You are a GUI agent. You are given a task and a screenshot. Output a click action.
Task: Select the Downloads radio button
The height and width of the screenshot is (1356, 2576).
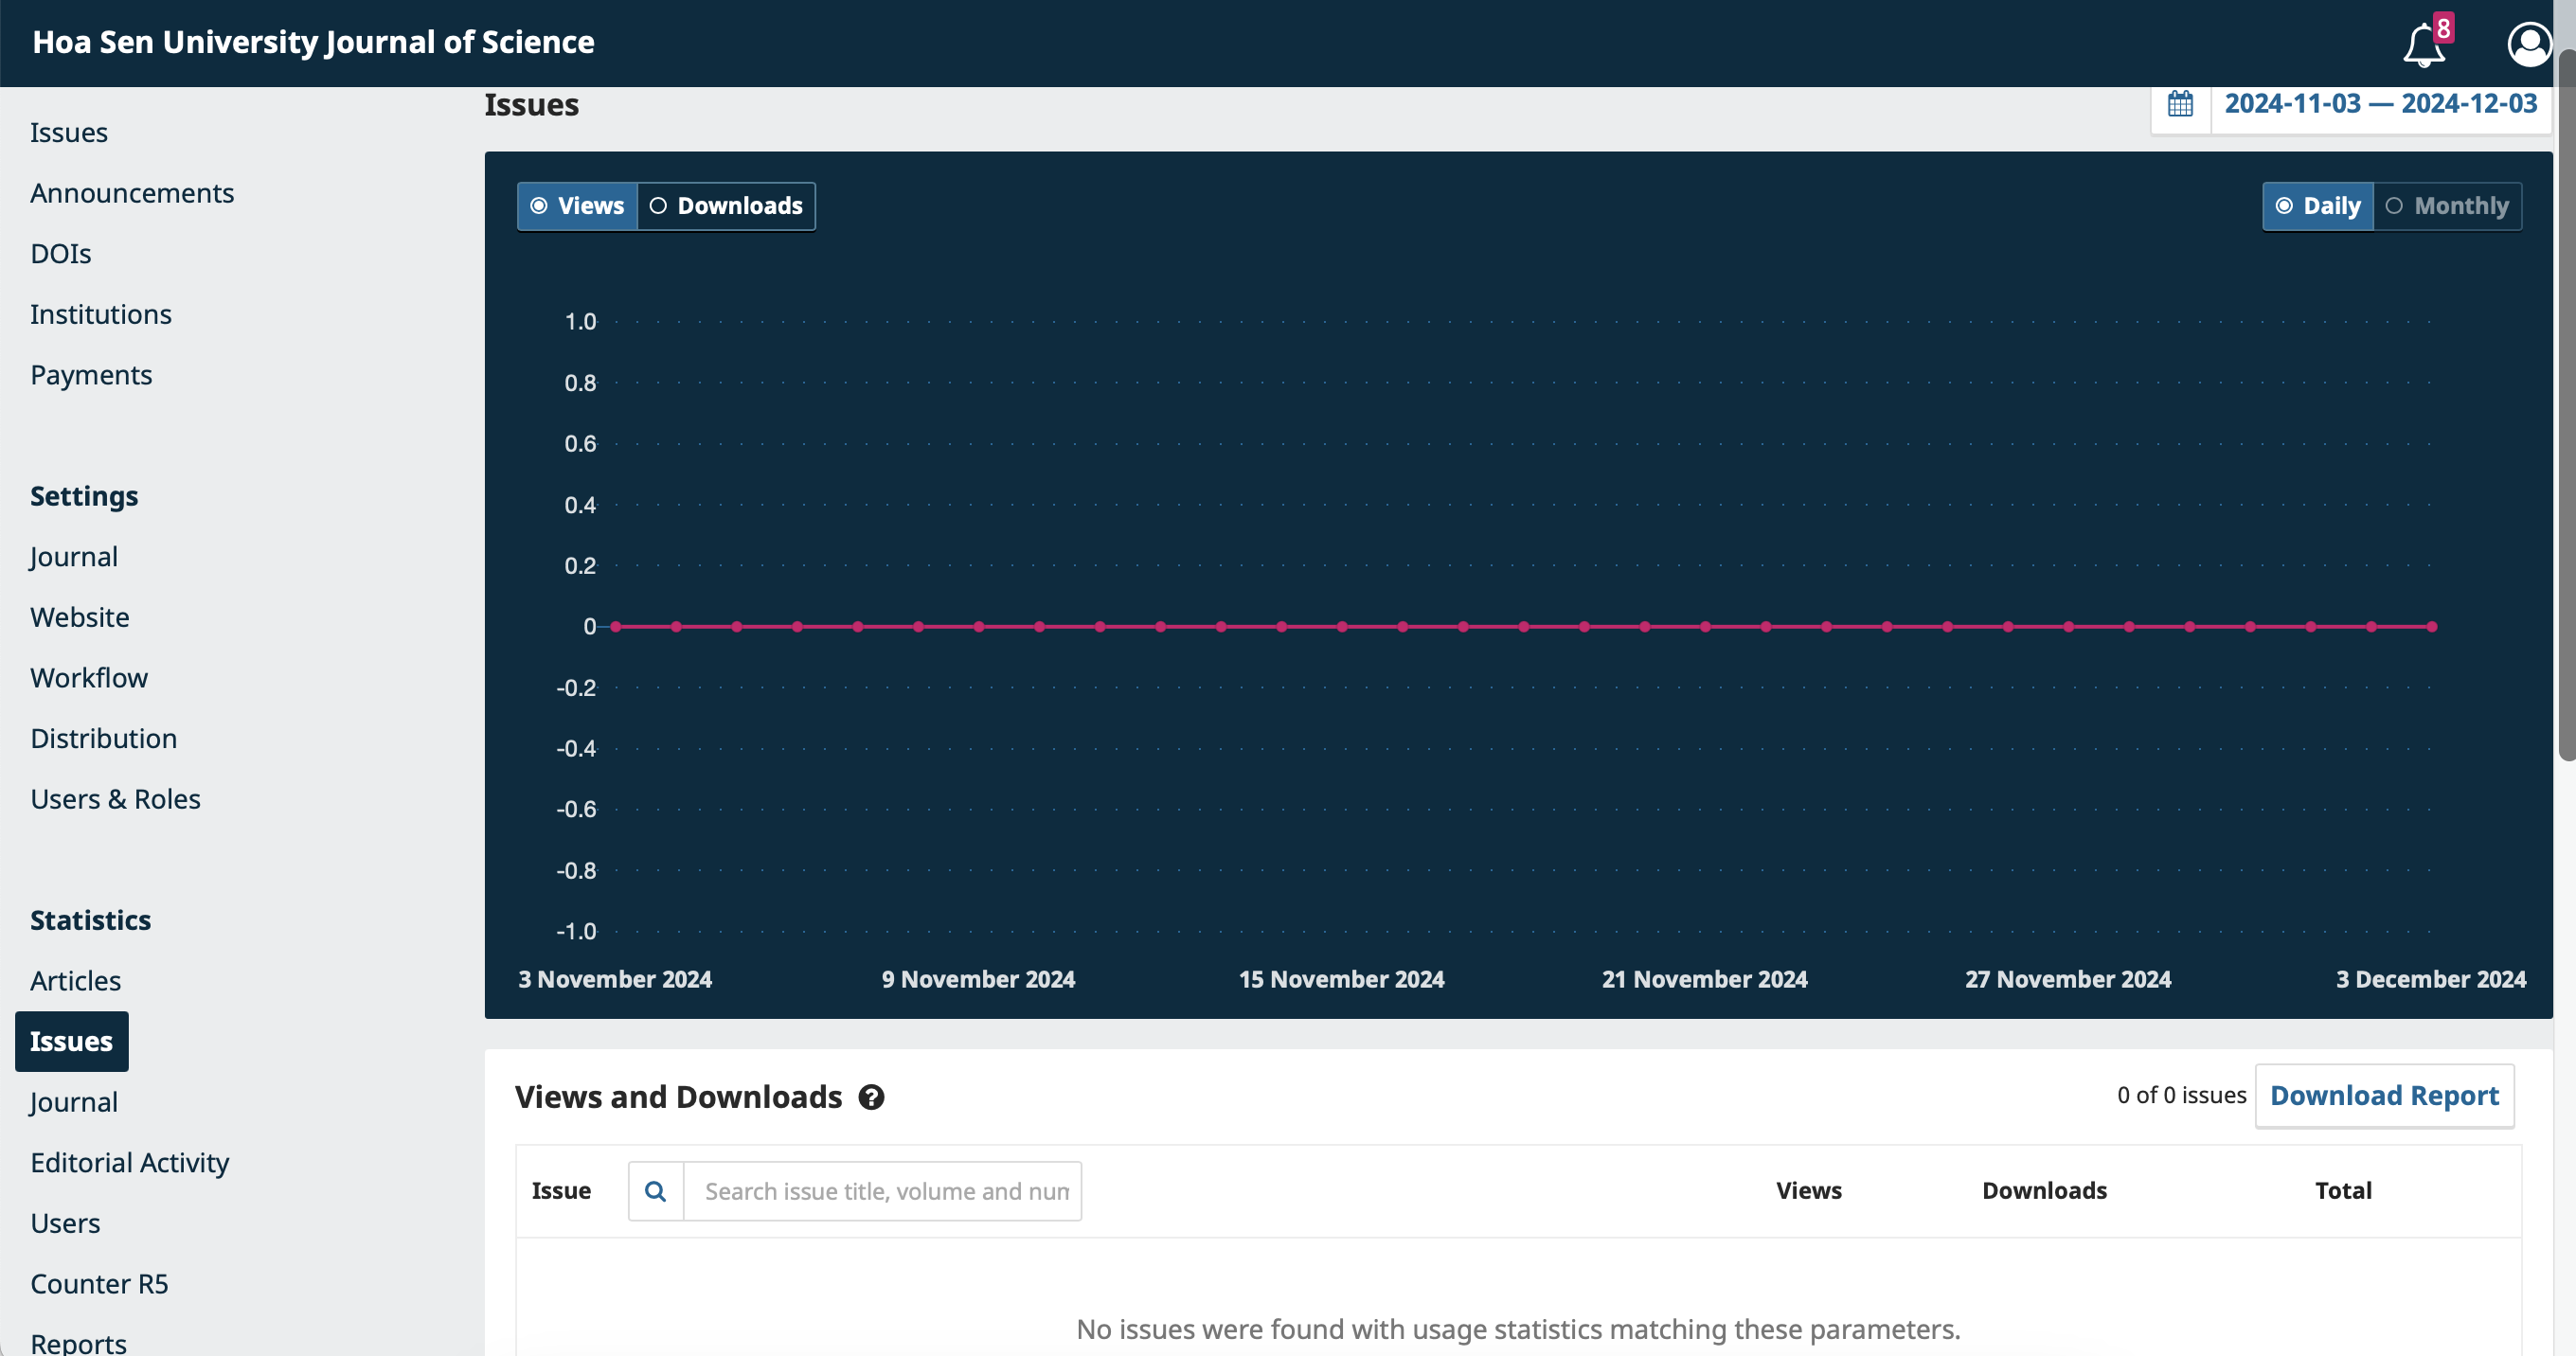[x=726, y=206]
